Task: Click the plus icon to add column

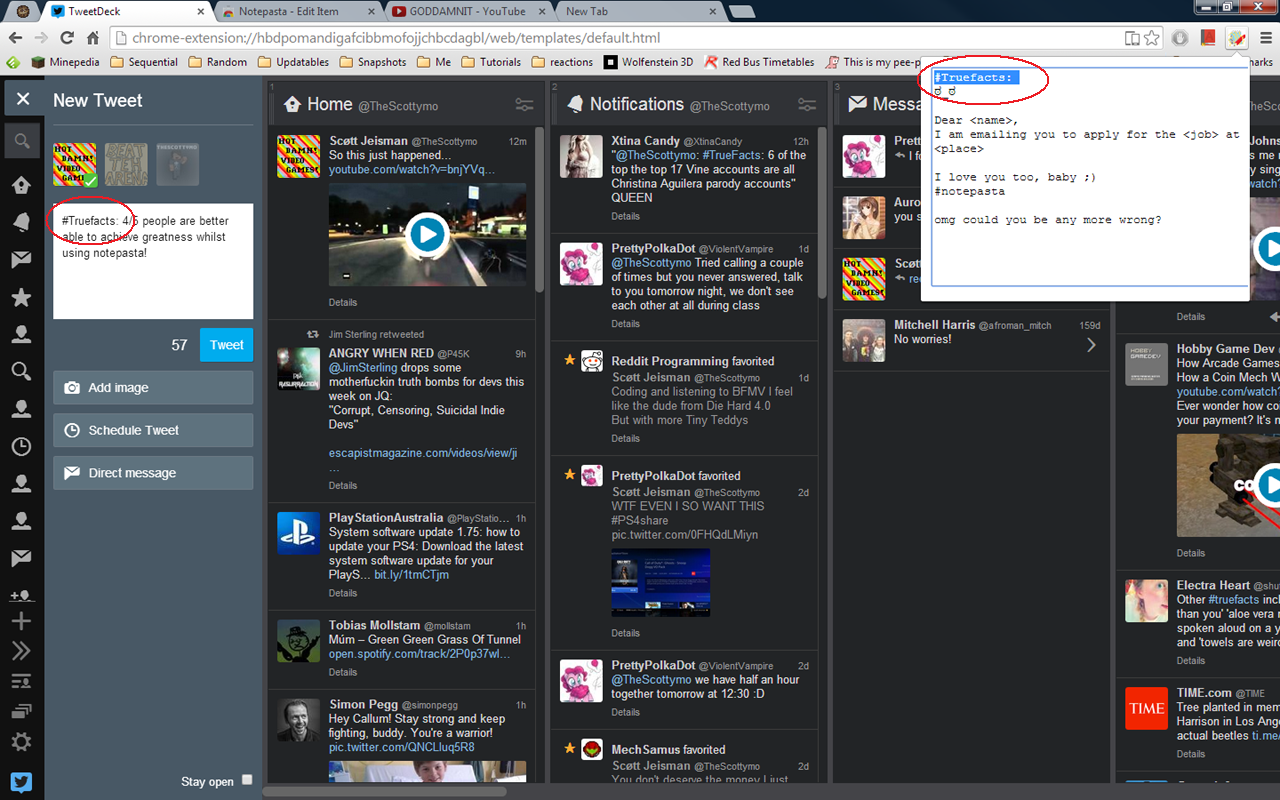Action: click(21, 621)
